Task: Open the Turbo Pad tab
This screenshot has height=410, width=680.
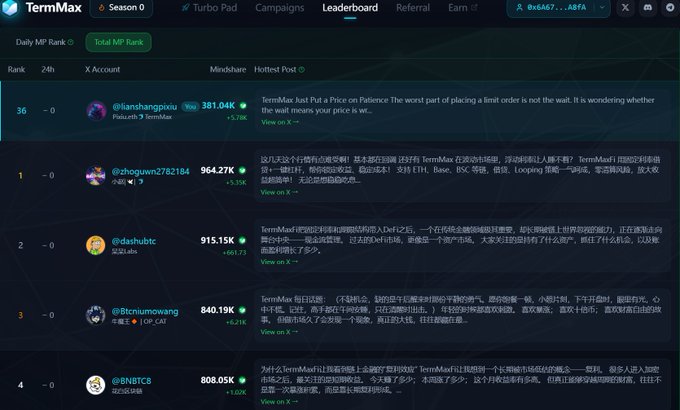Action: pos(209,8)
